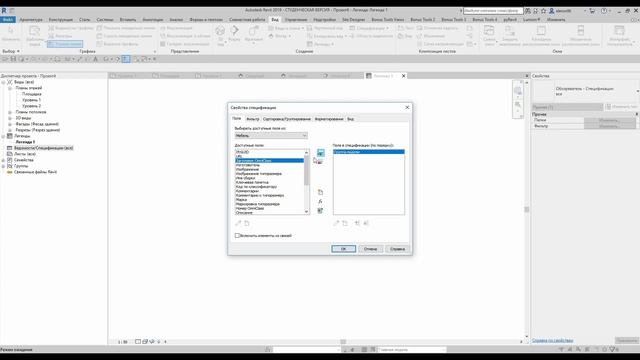Viewport: 640px width, 360px height.
Task: Open the Справка по свойствам link
Action: click(552, 340)
